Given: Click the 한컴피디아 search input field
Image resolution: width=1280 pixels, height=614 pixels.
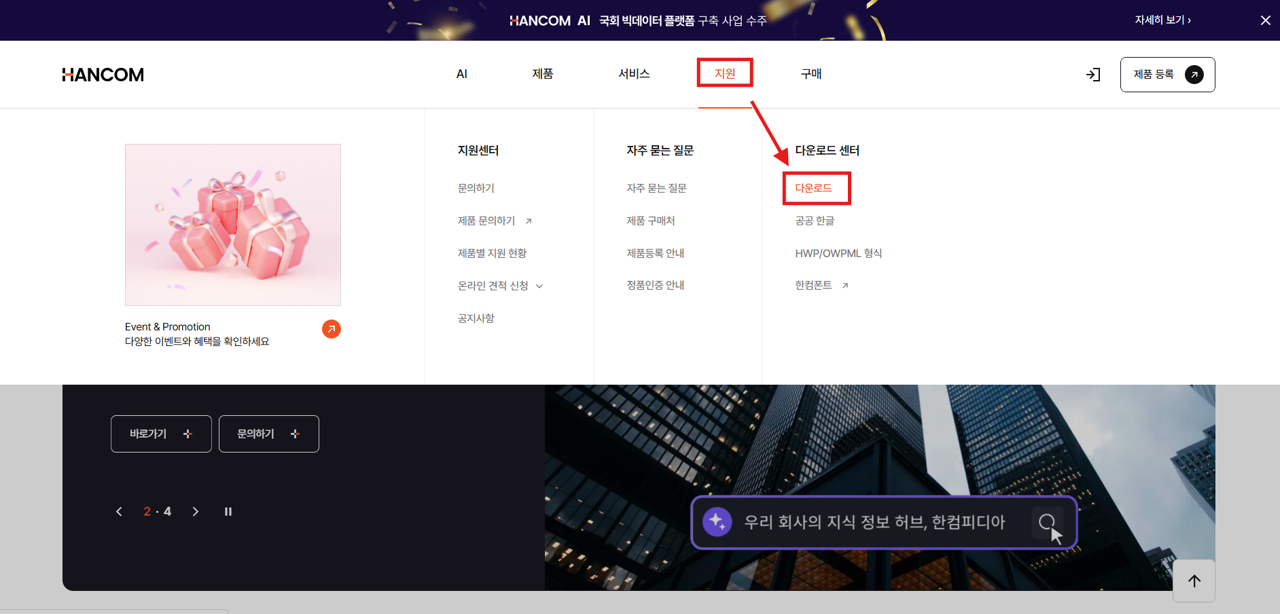Looking at the screenshot, I should [880, 522].
